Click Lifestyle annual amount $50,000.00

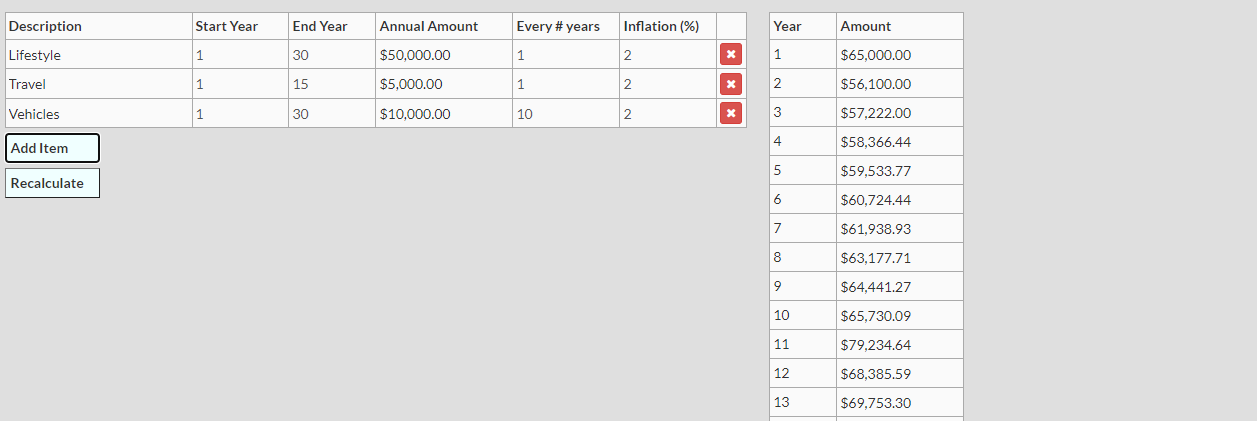tap(443, 55)
